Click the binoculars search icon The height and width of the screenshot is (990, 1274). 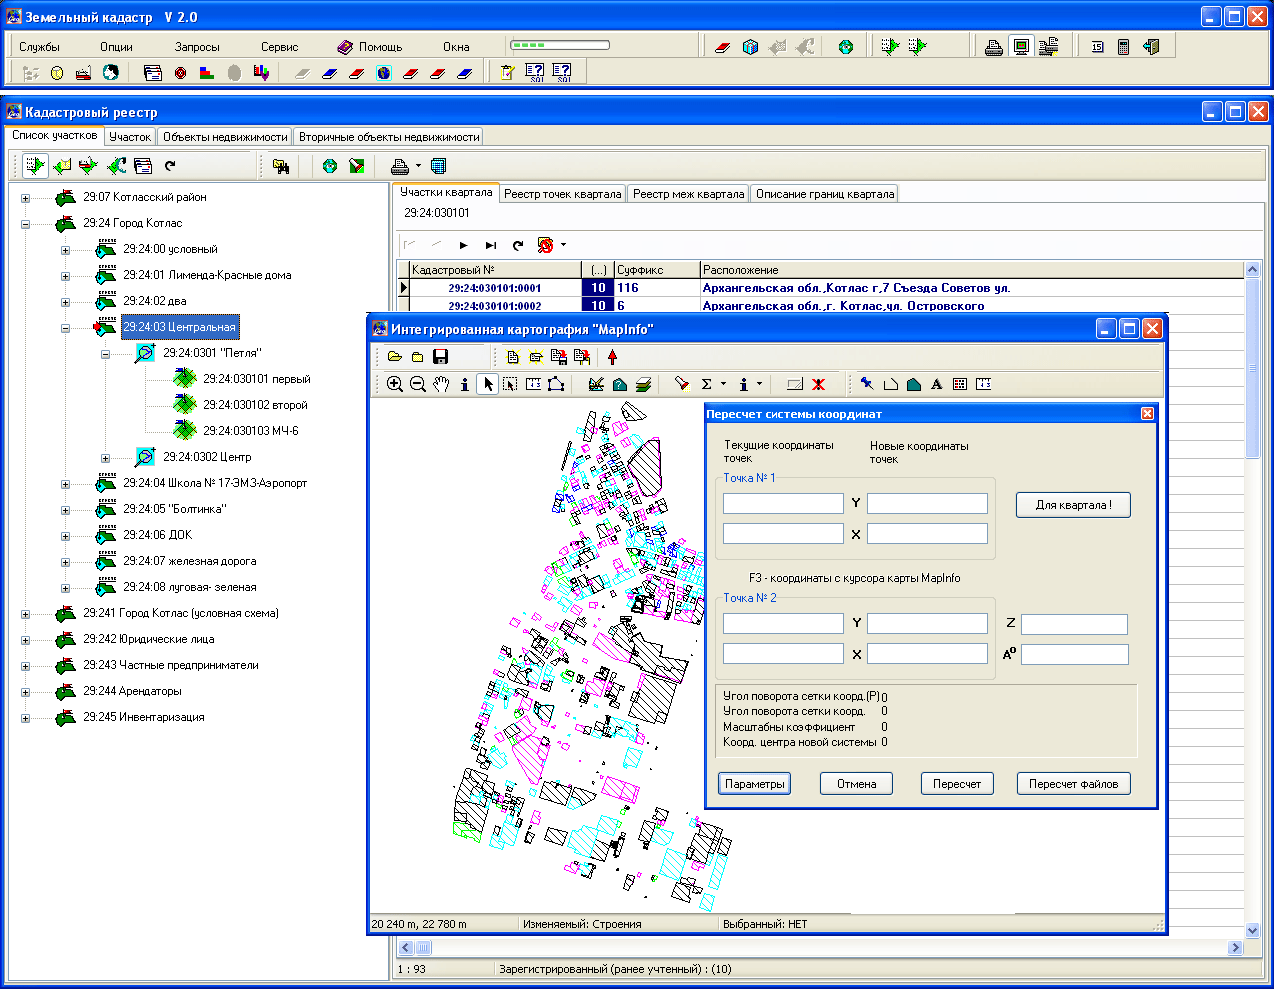[x=281, y=166]
